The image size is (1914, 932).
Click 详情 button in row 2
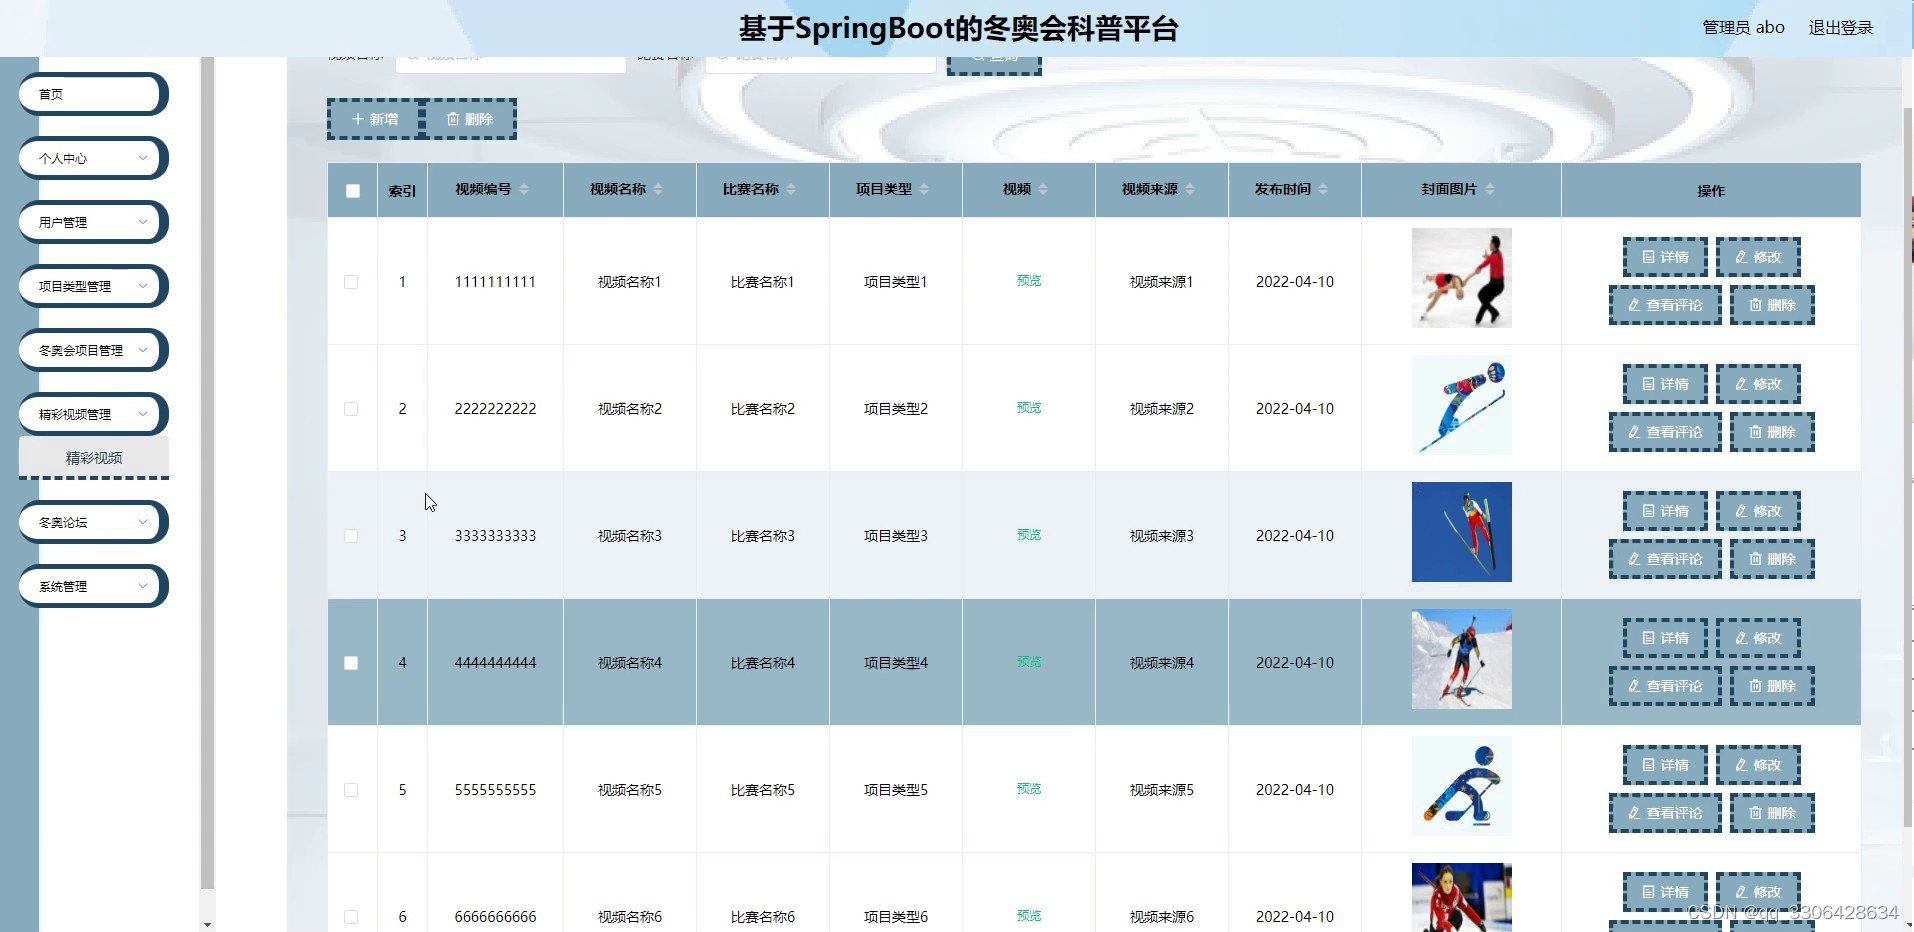[1665, 384]
